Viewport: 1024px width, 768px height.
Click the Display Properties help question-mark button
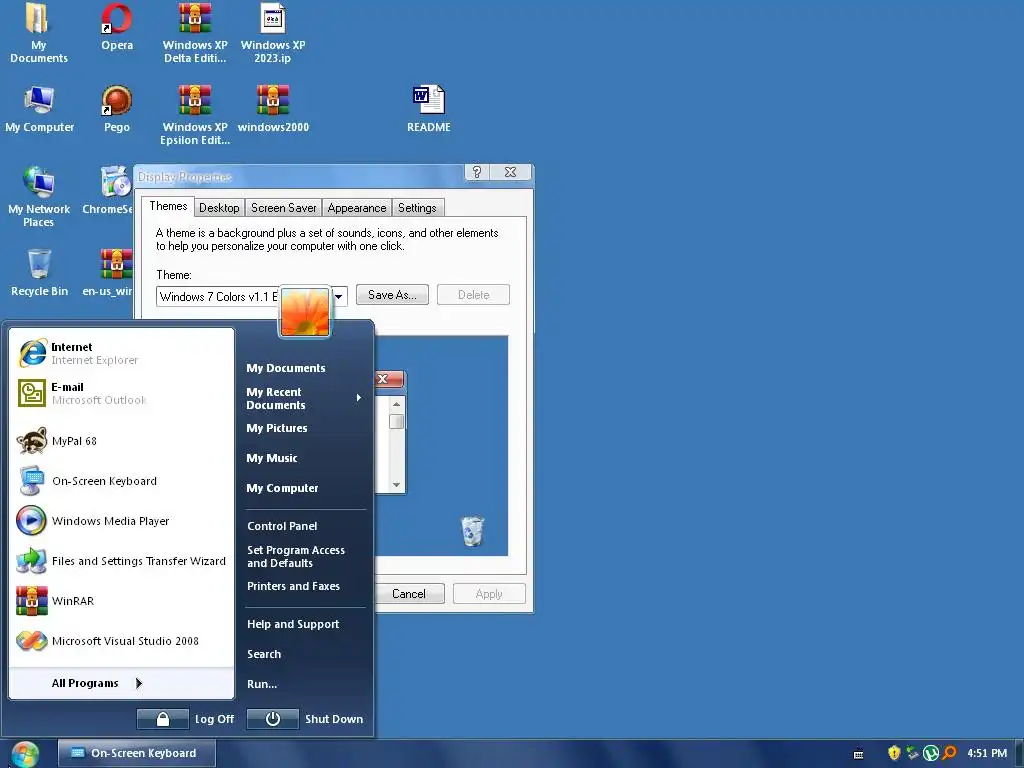click(477, 172)
